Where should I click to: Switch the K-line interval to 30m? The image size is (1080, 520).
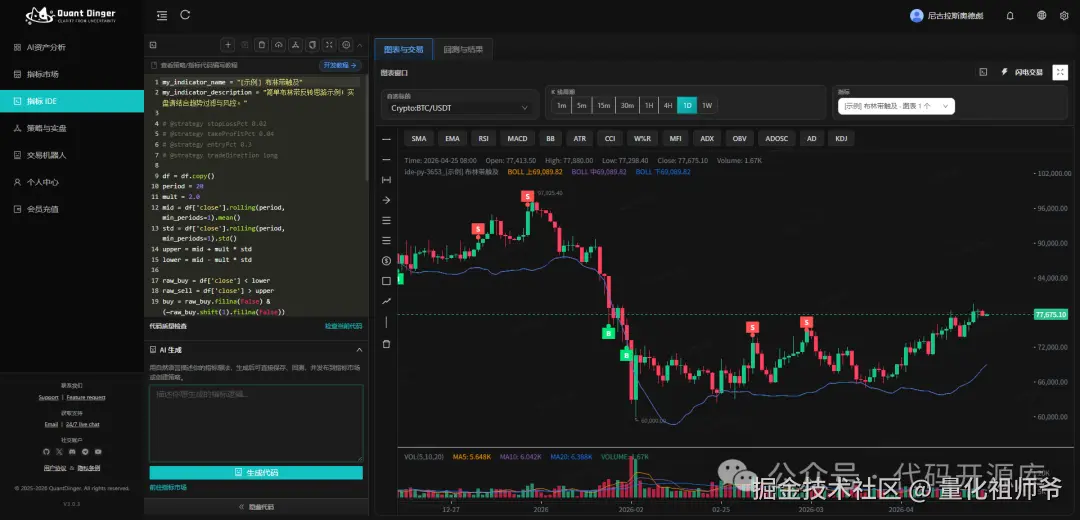click(627, 105)
